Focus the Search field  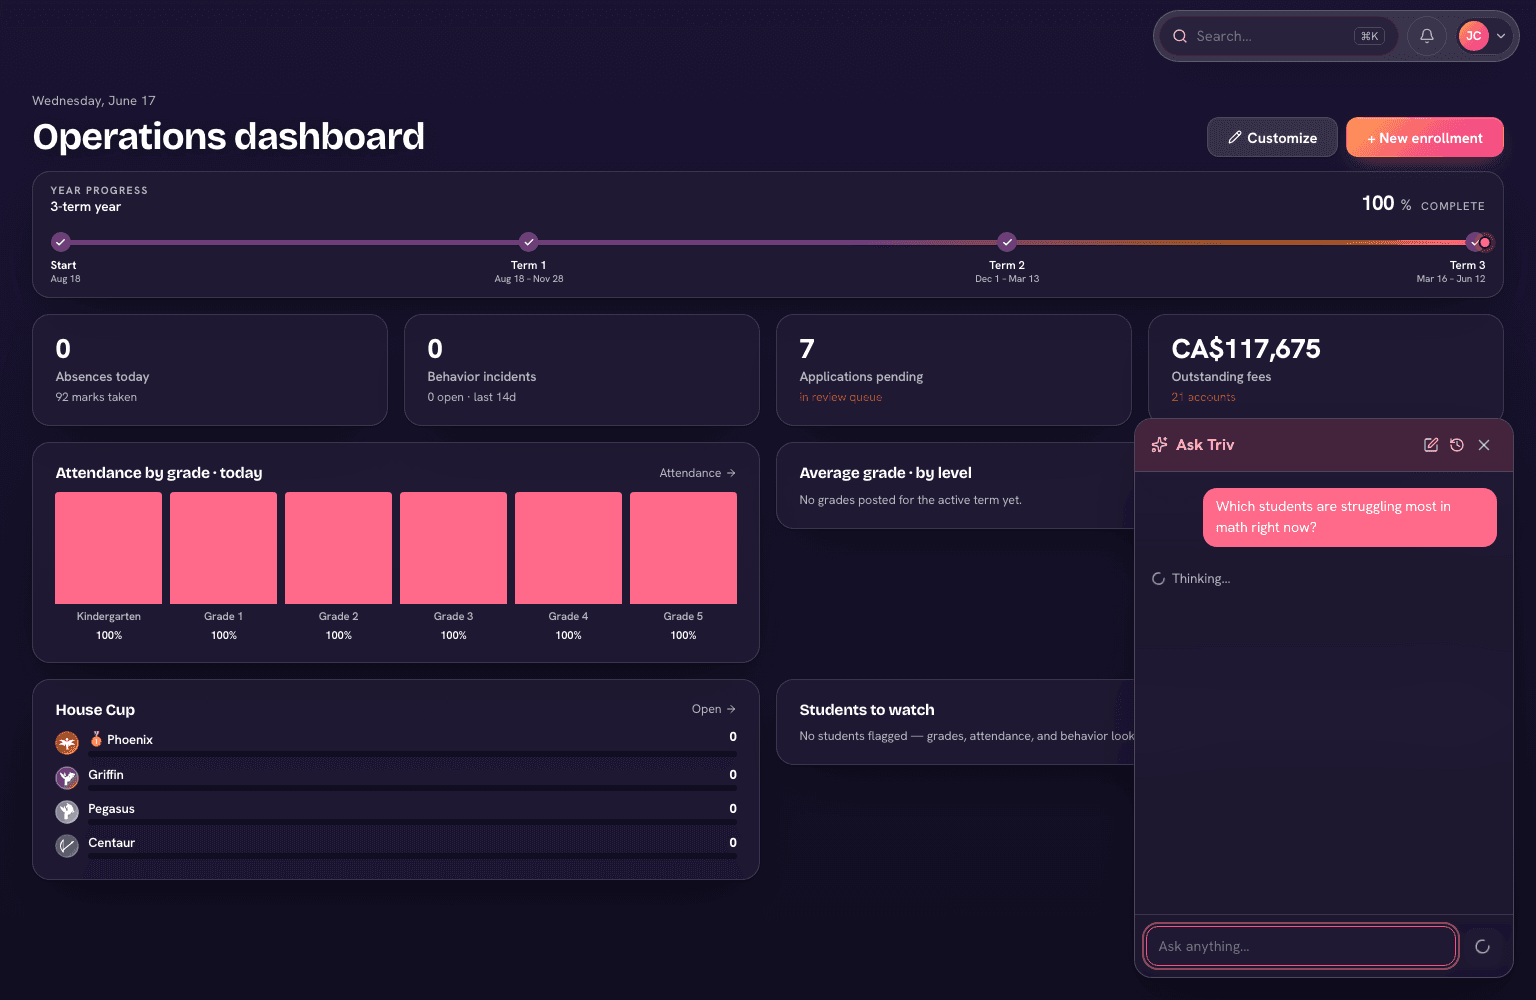(1278, 36)
